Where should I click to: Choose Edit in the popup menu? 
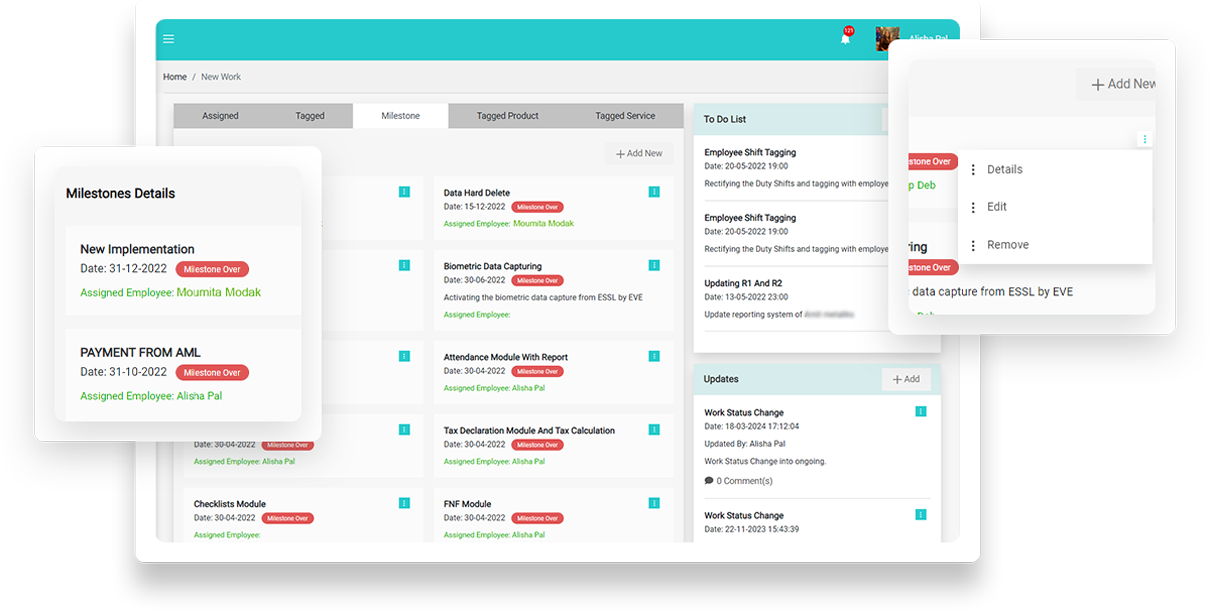pyautogui.click(x=996, y=207)
